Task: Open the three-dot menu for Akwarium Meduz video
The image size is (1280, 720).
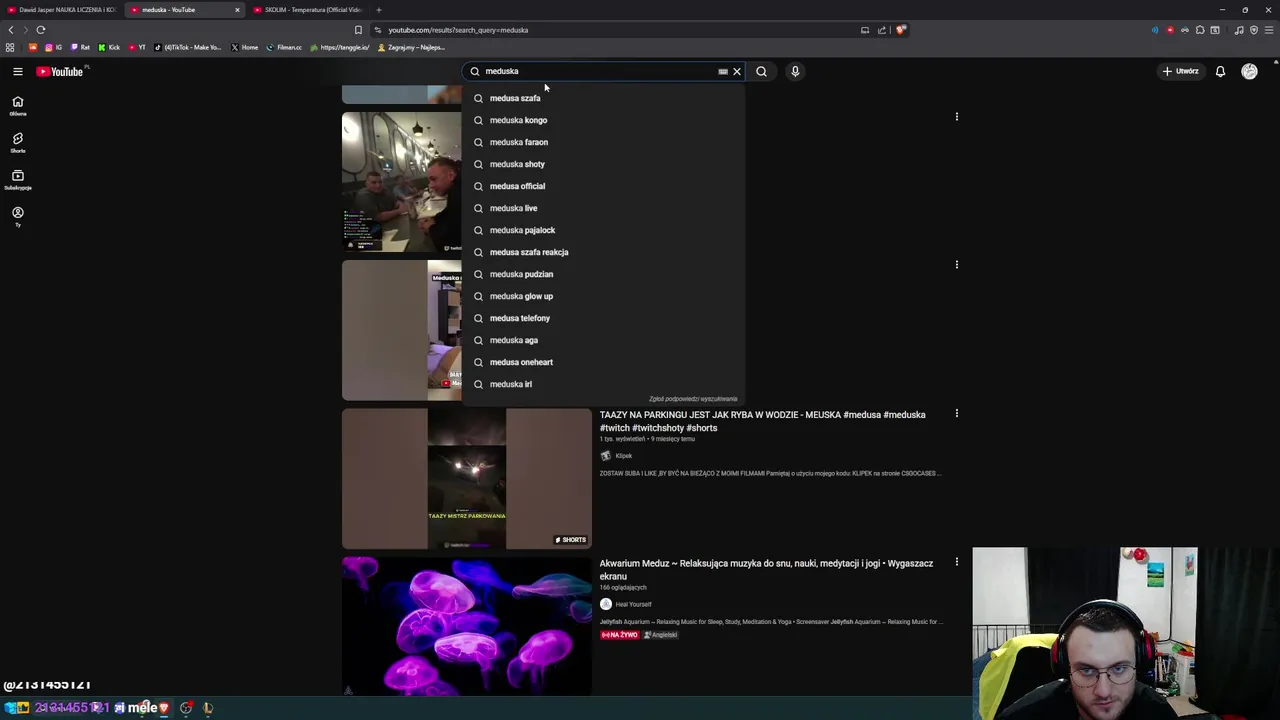Action: 956,562
